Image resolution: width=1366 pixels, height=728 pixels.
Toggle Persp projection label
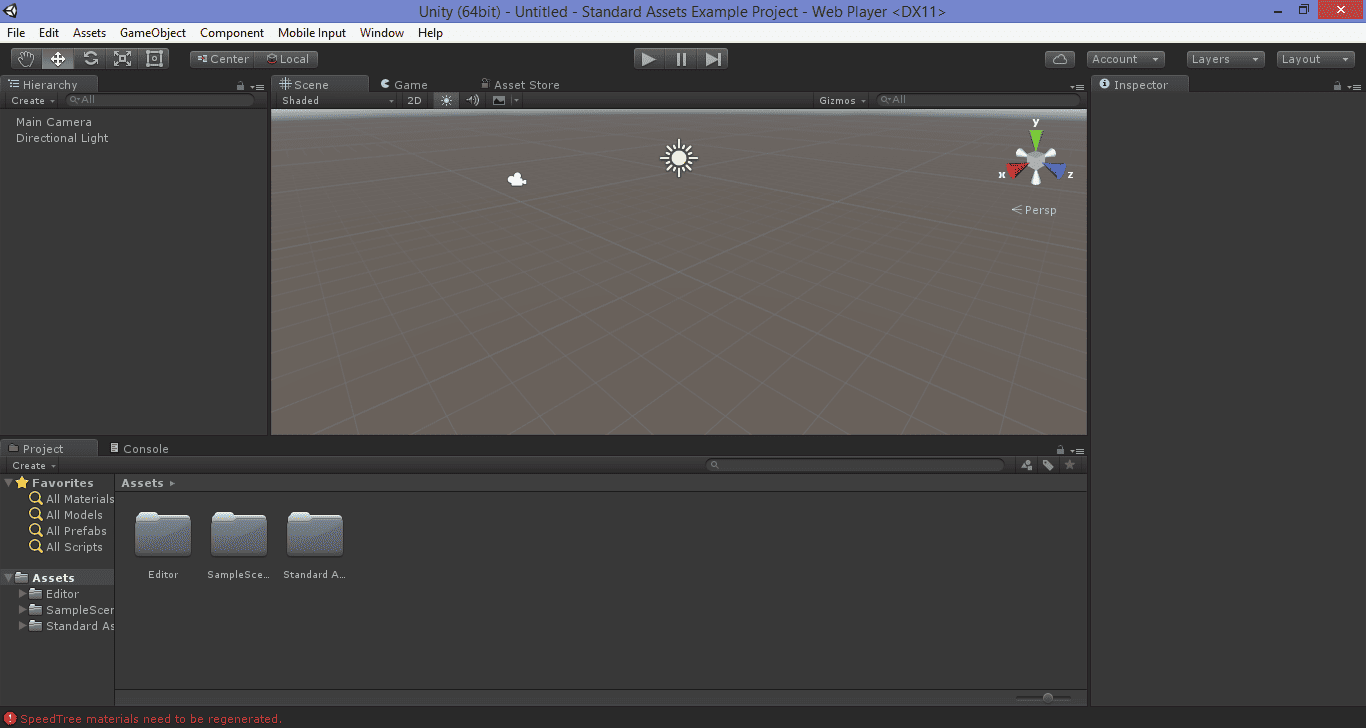pos(1034,210)
